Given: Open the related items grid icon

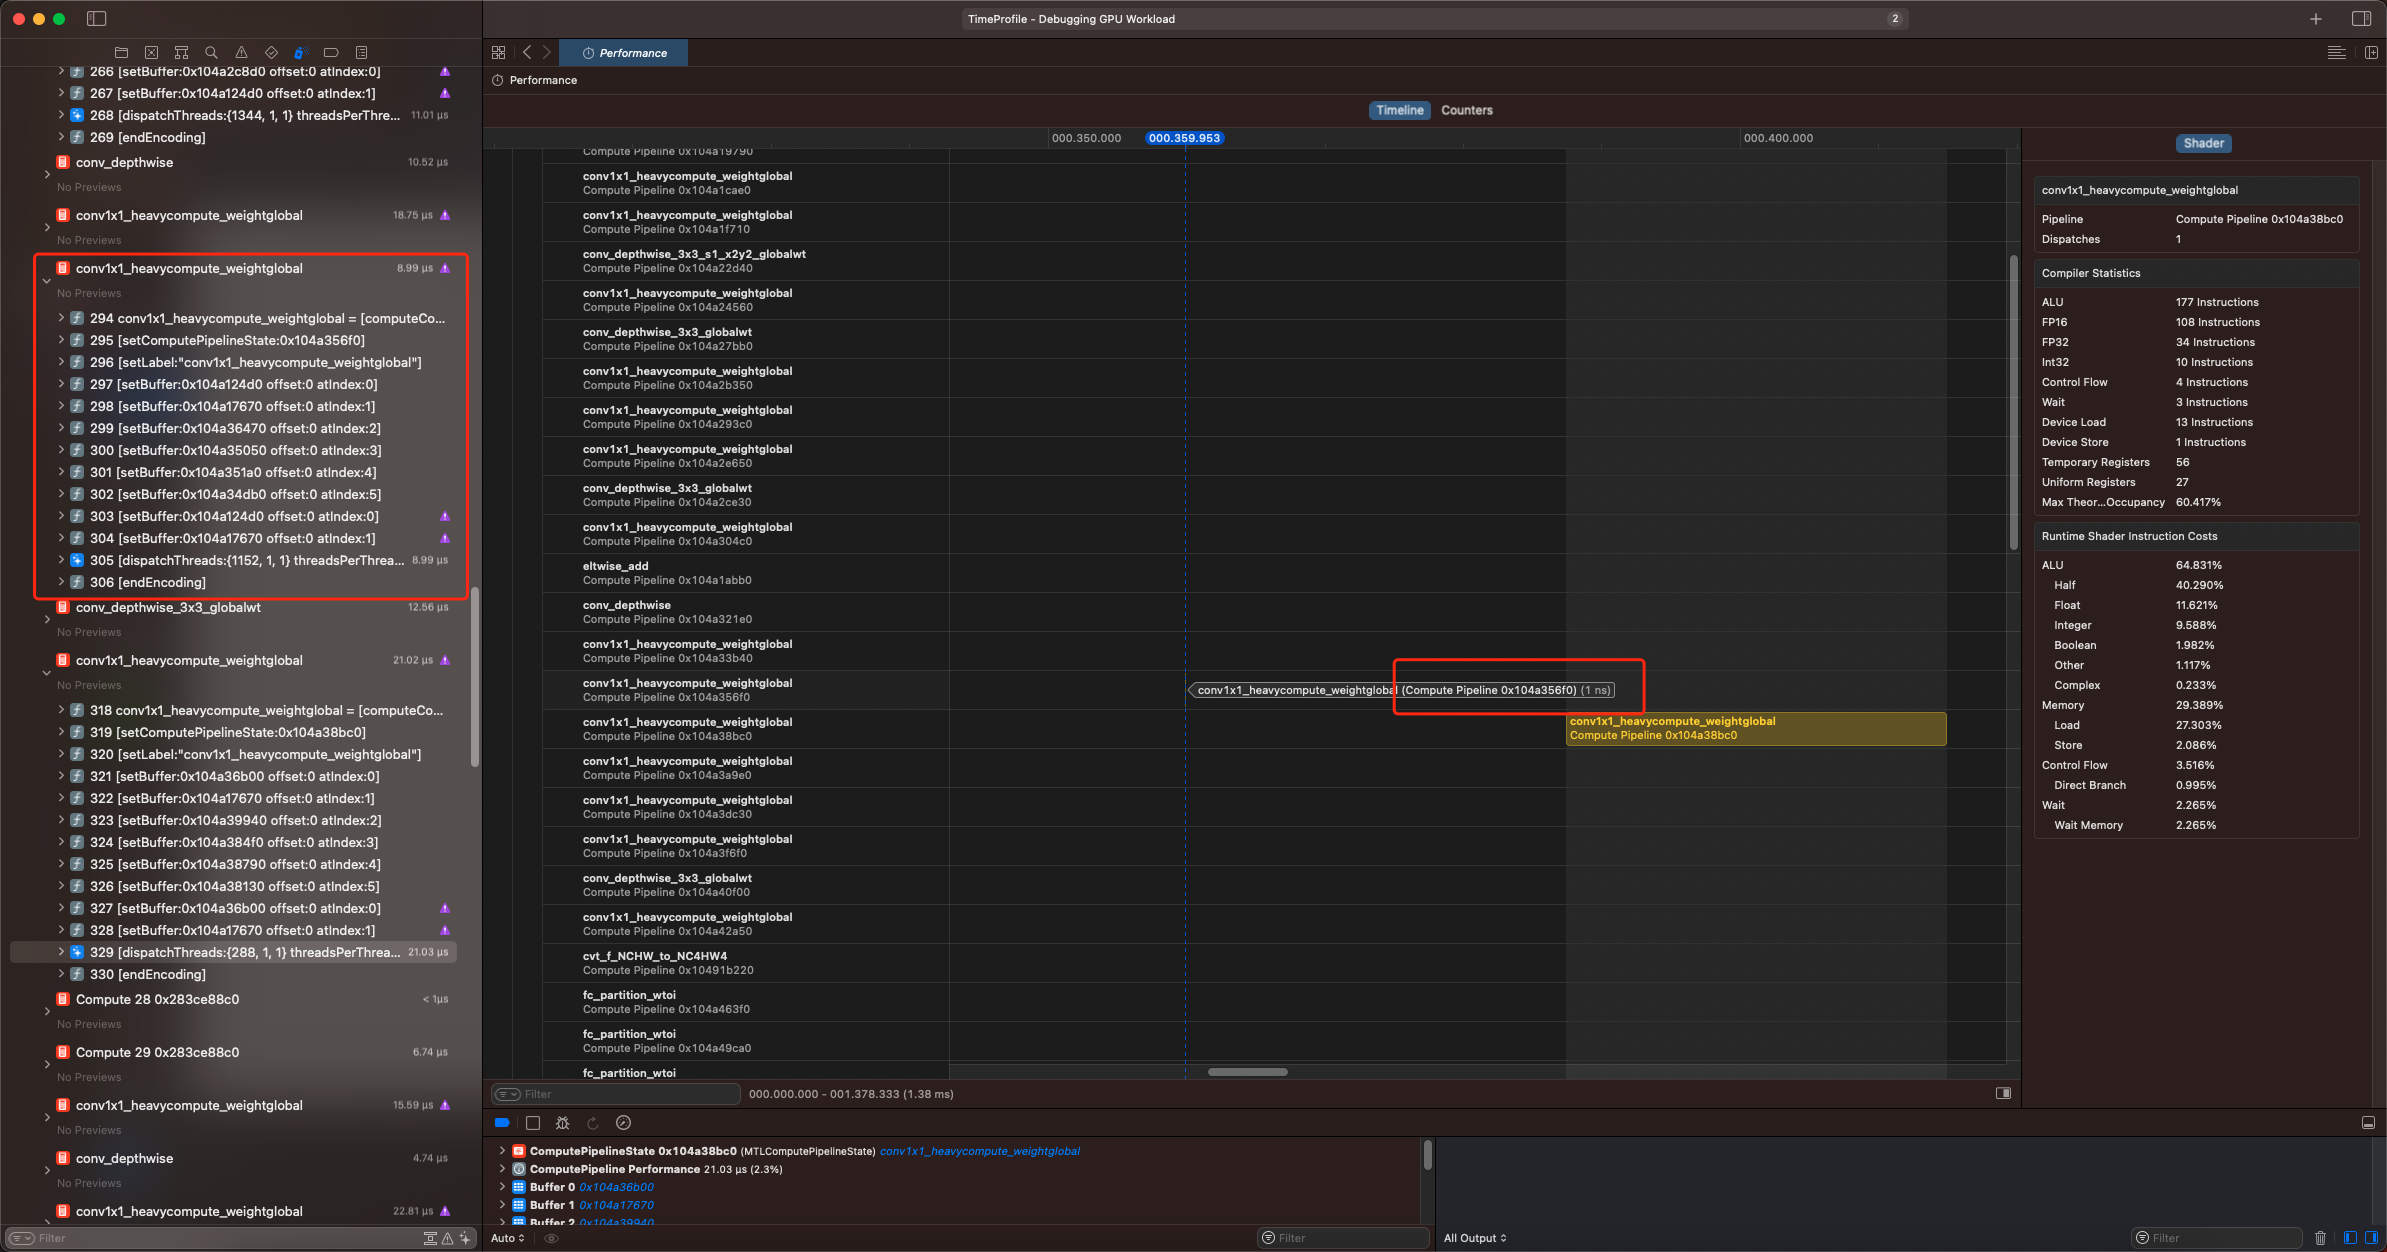Looking at the screenshot, I should [x=498, y=53].
